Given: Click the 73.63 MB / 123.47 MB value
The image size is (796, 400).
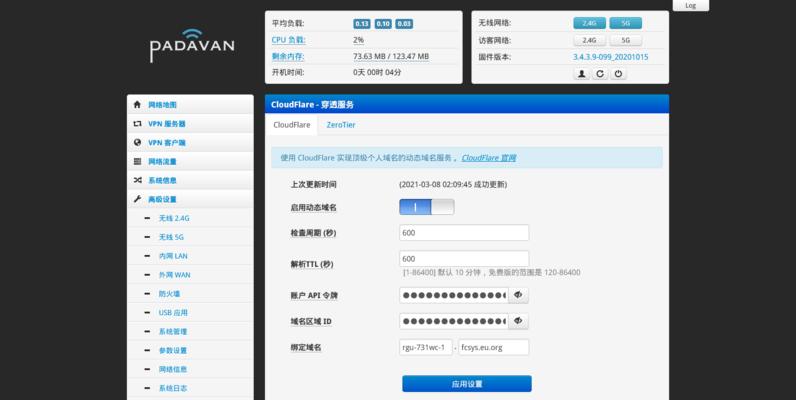Looking at the screenshot, I should 391,56.
